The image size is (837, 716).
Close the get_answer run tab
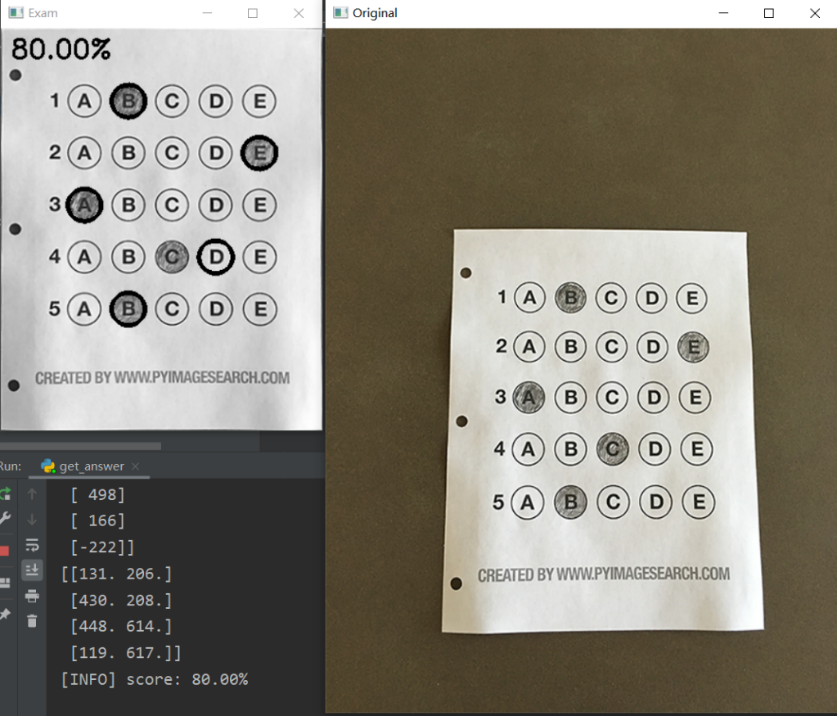[x=136, y=466]
